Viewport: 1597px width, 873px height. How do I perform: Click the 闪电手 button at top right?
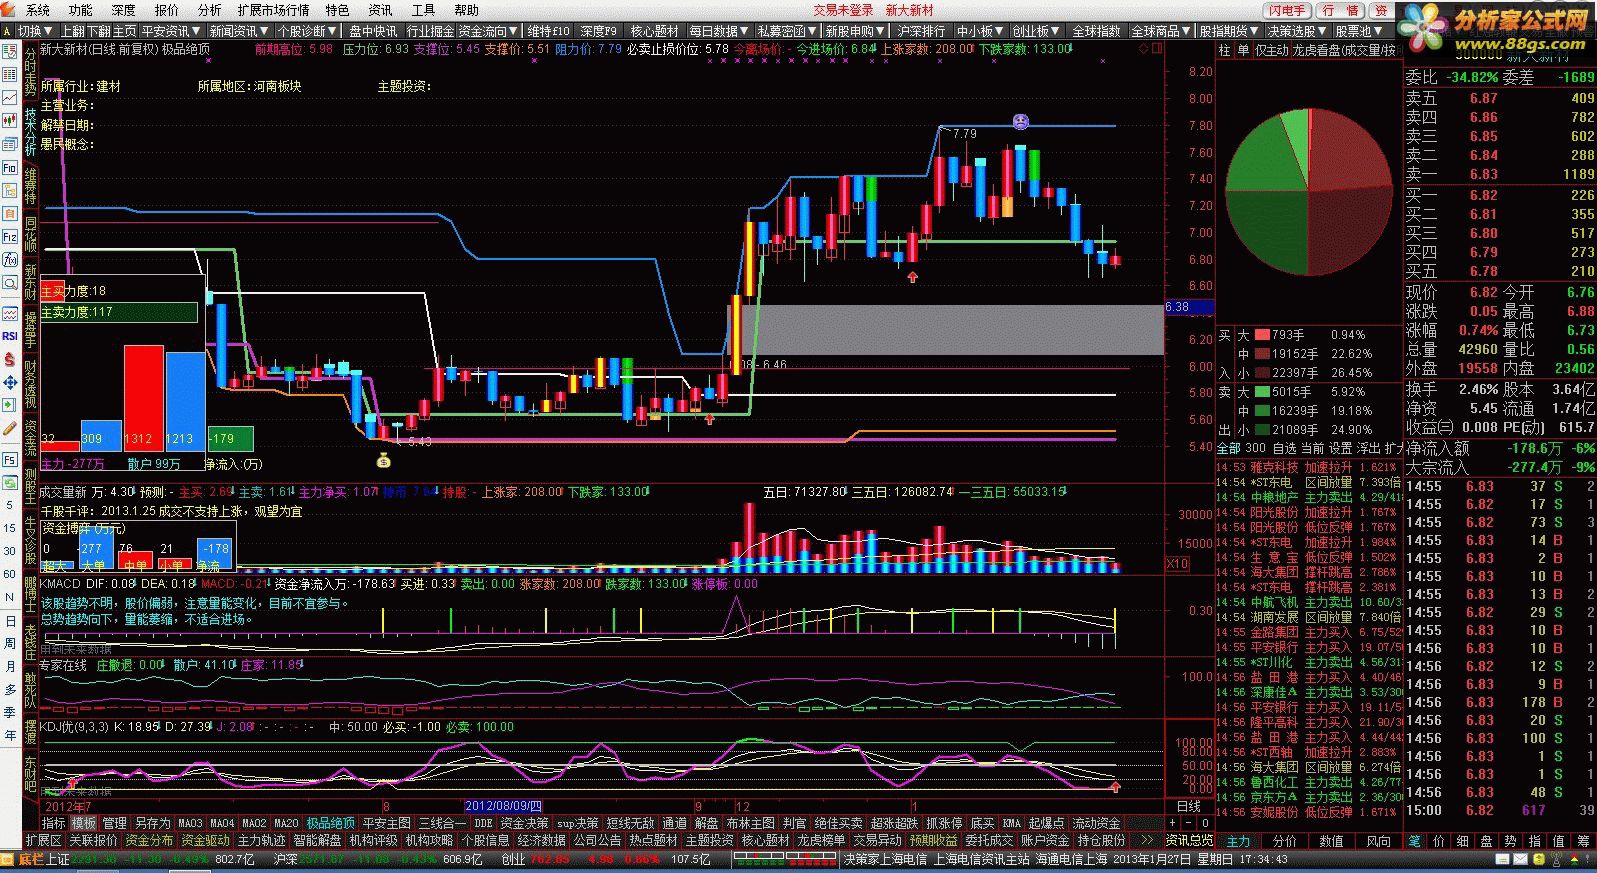click(x=1288, y=10)
